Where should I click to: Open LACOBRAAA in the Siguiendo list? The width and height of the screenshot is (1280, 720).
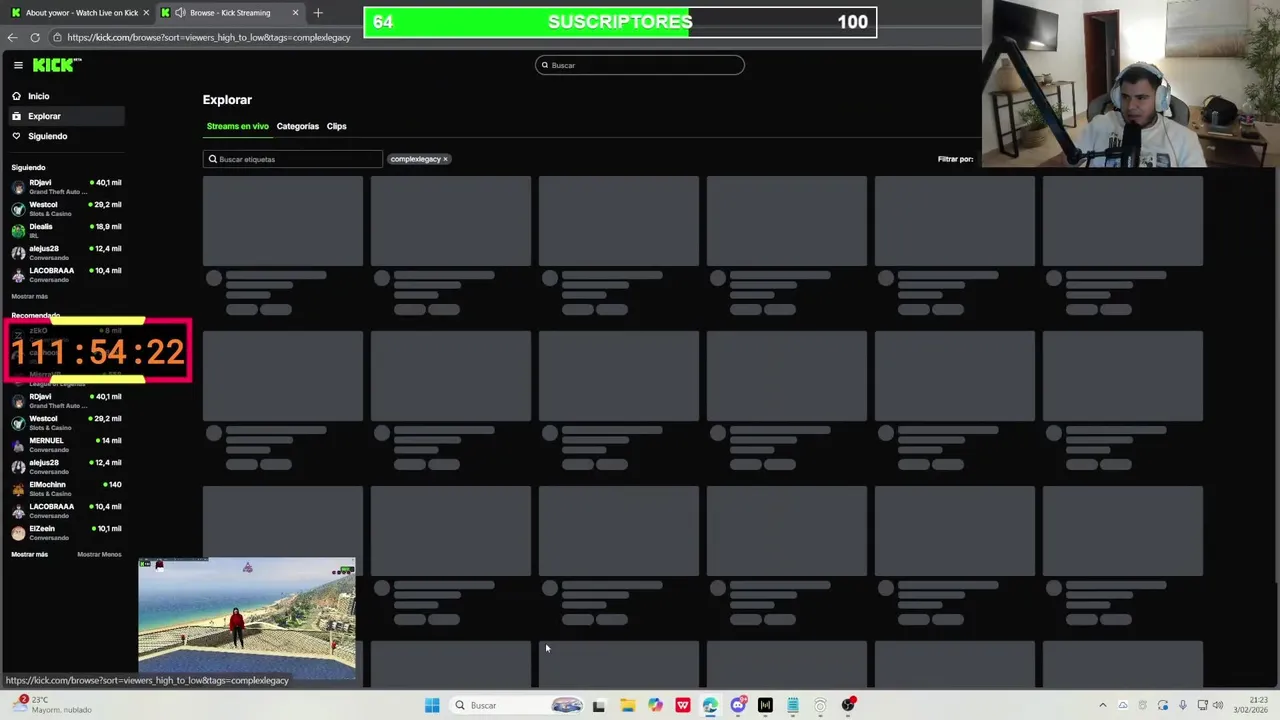pos(66,274)
